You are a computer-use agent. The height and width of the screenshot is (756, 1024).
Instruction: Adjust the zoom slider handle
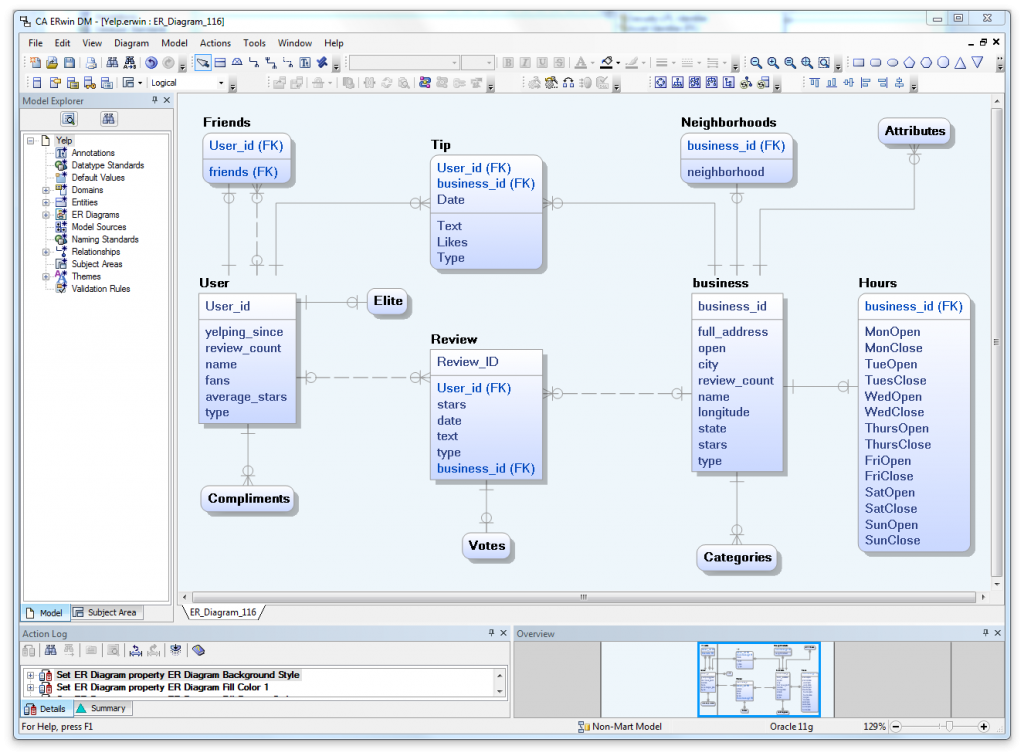[949, 727]
